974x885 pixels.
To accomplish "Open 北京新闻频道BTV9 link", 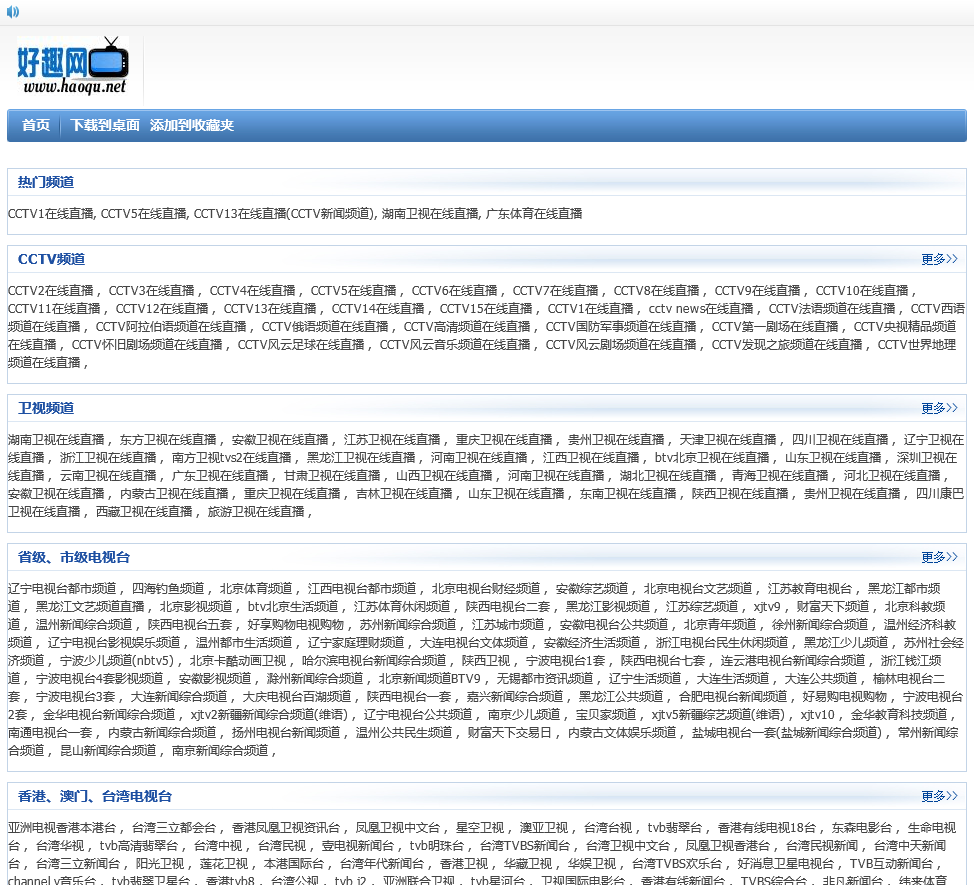I will (430, 679).
